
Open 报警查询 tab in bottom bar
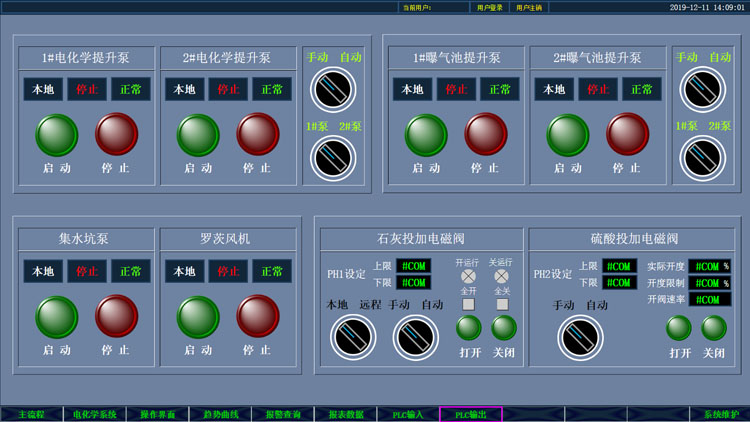click(x=283, y=414)
